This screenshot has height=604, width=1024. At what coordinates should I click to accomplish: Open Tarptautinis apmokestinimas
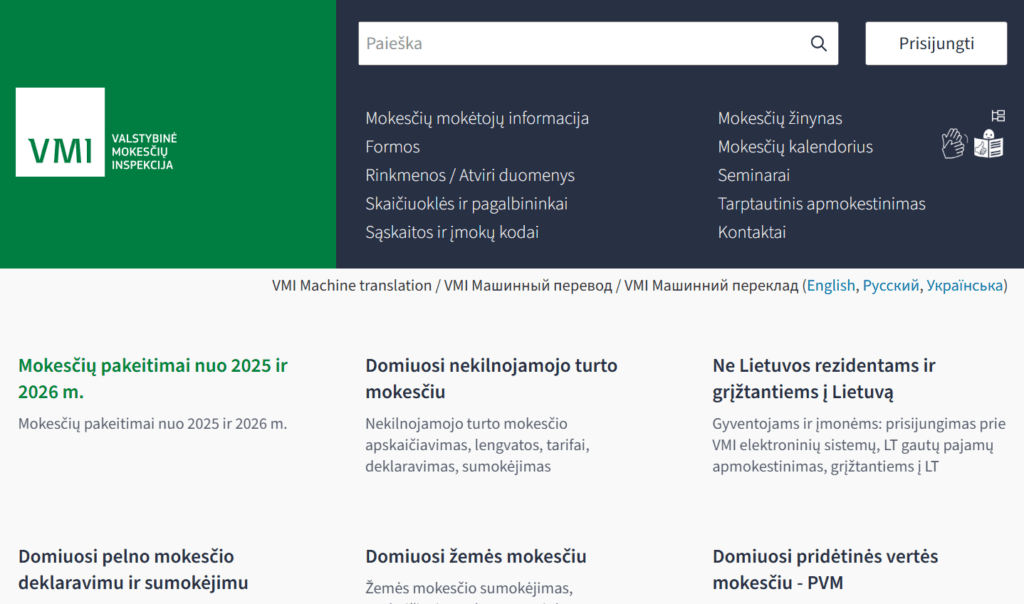click(822, 203)
